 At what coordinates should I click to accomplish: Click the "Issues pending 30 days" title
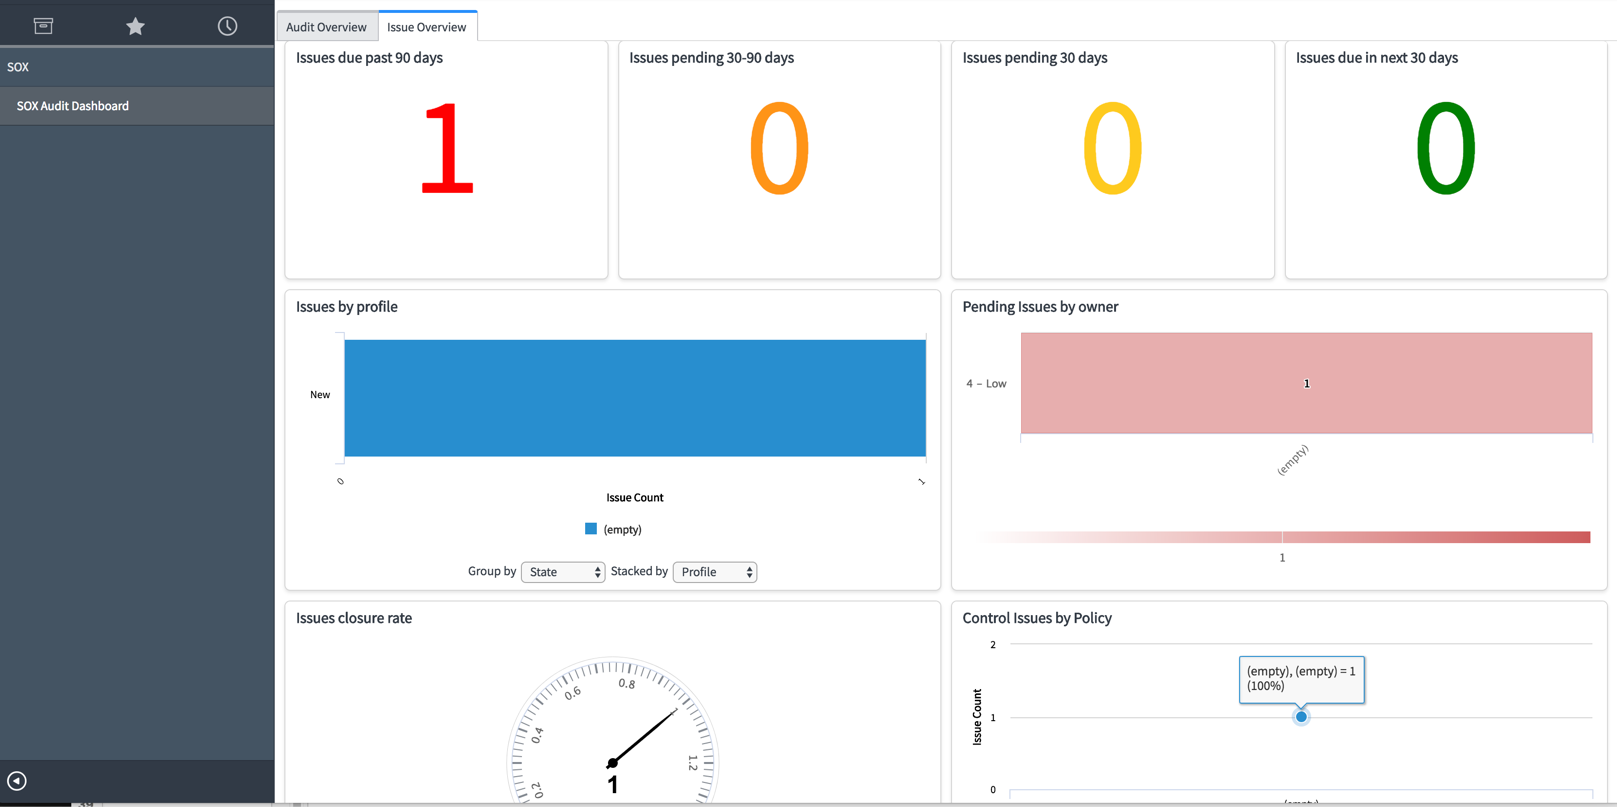pos(1035,58)
